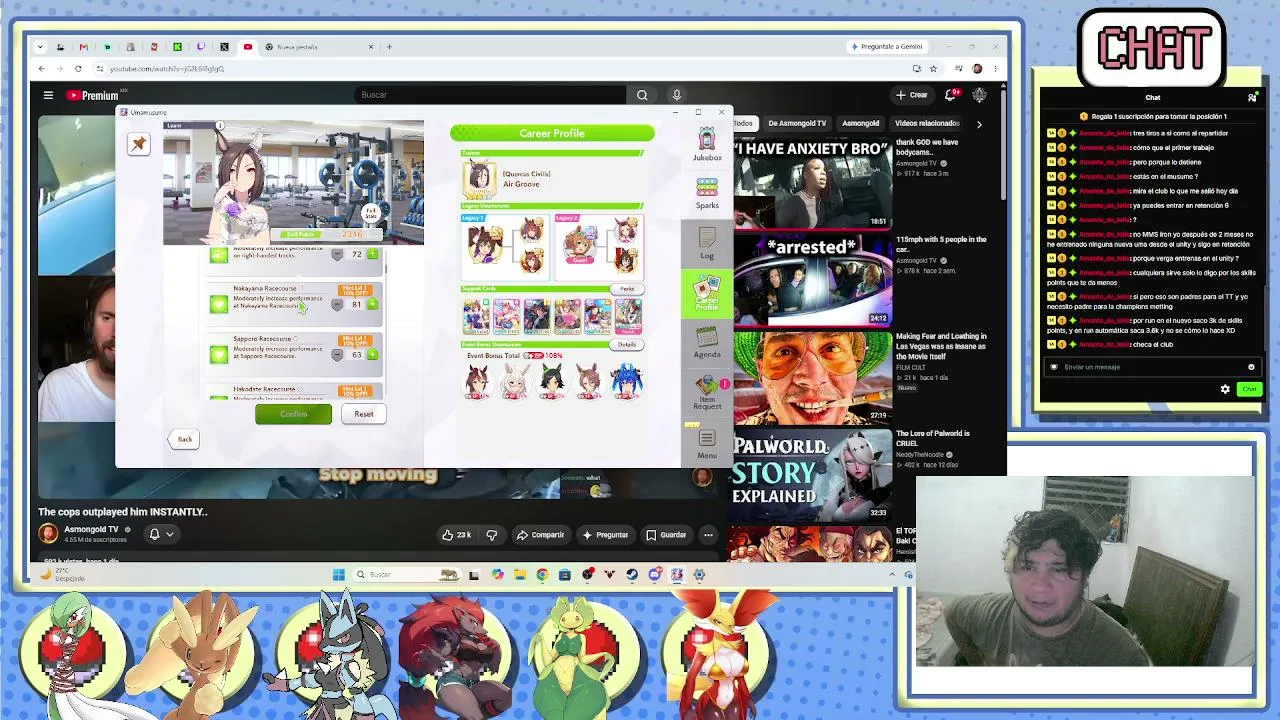Screen dimensions: 1280x720
Task: Open the YouTube hamburger guide menu
Action: click(x=48, y=95)
